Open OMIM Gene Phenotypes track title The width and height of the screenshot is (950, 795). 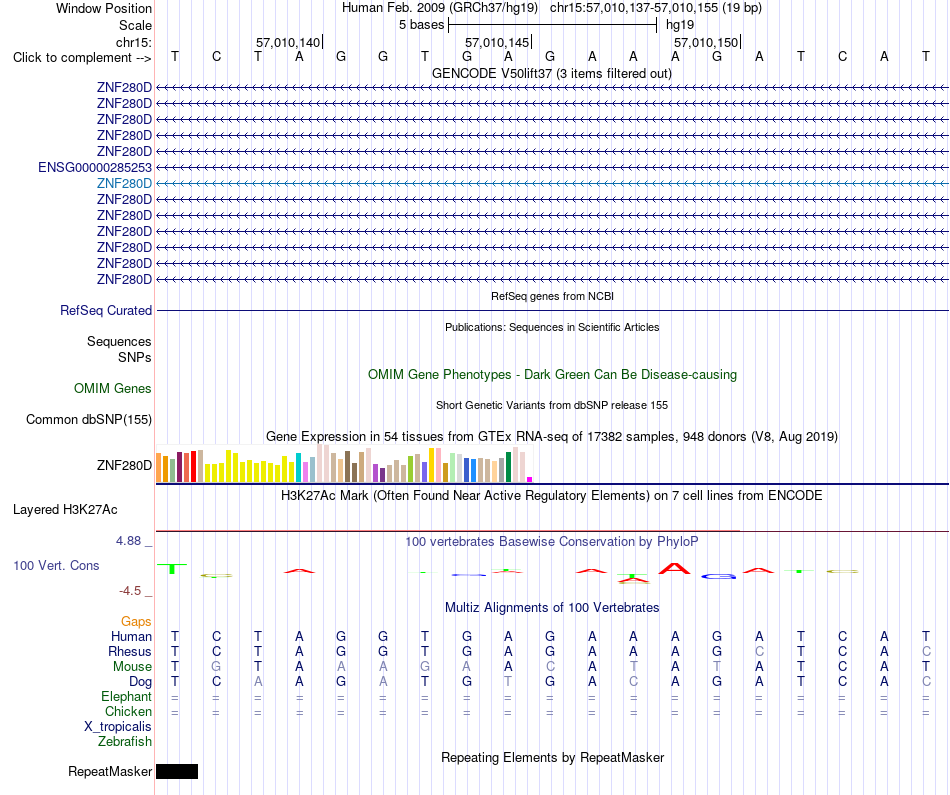coord(552,374)
